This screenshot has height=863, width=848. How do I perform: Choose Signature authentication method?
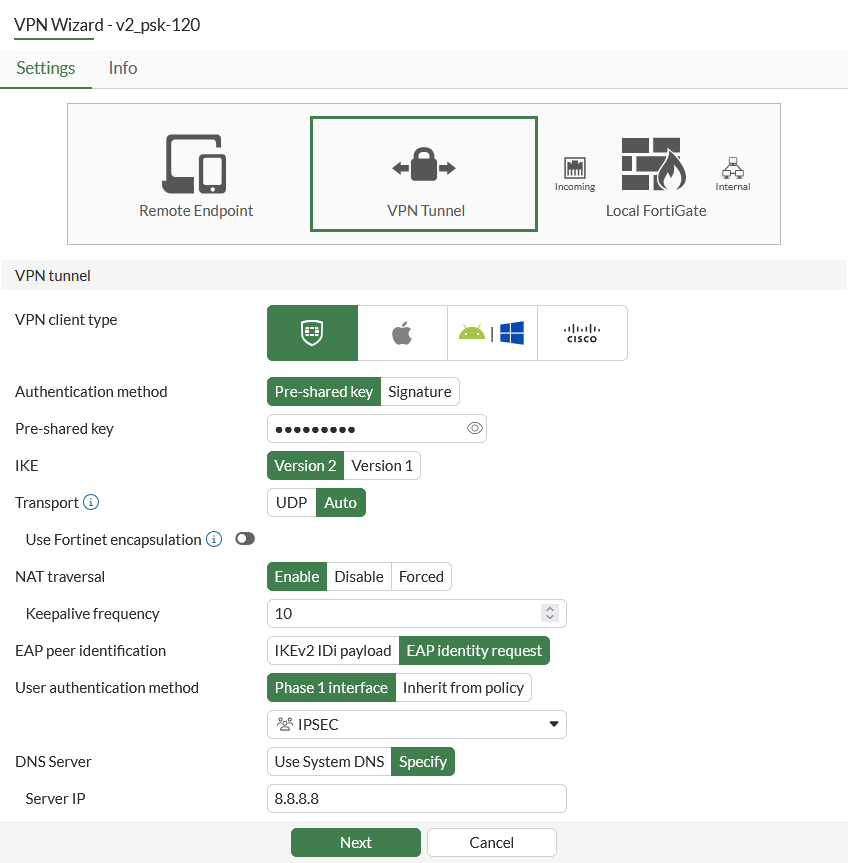point(419,391)
